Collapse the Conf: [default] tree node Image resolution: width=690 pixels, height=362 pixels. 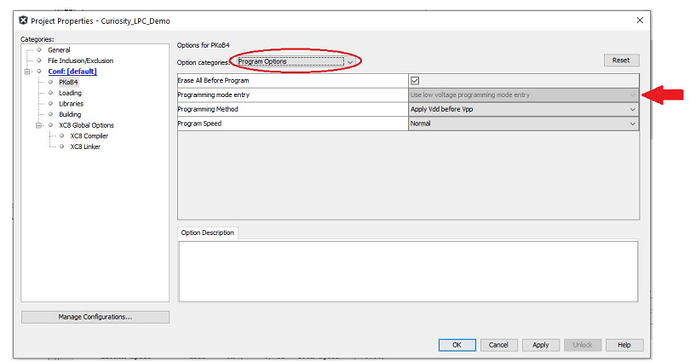click(27, 71)
